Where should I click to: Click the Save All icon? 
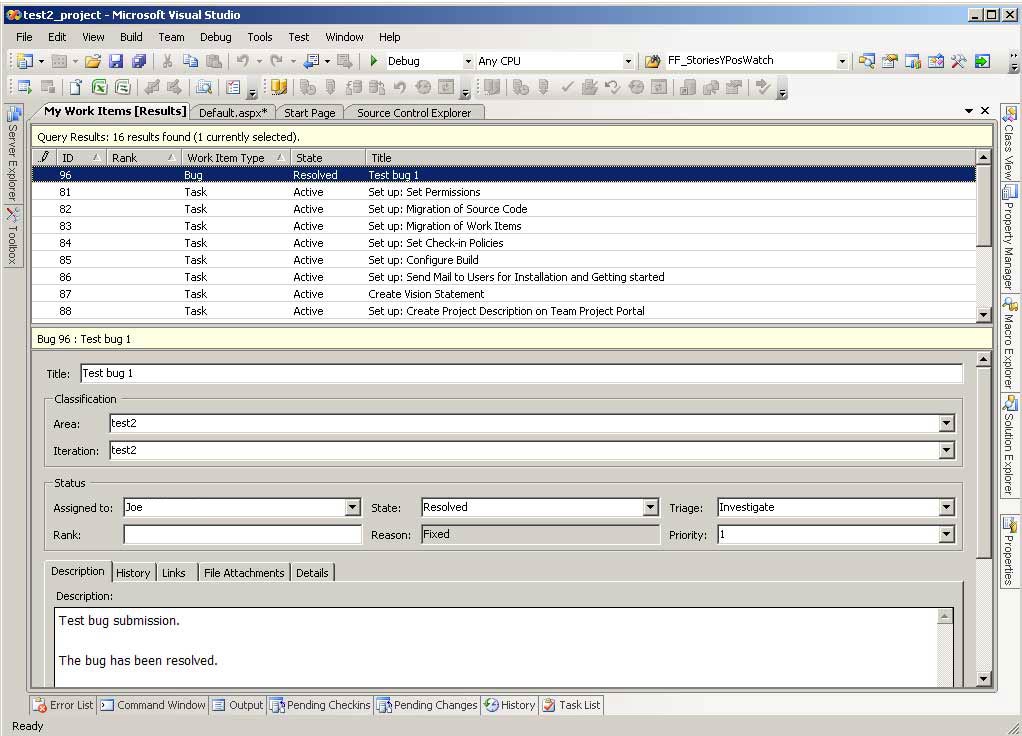[x=139, y=61]
